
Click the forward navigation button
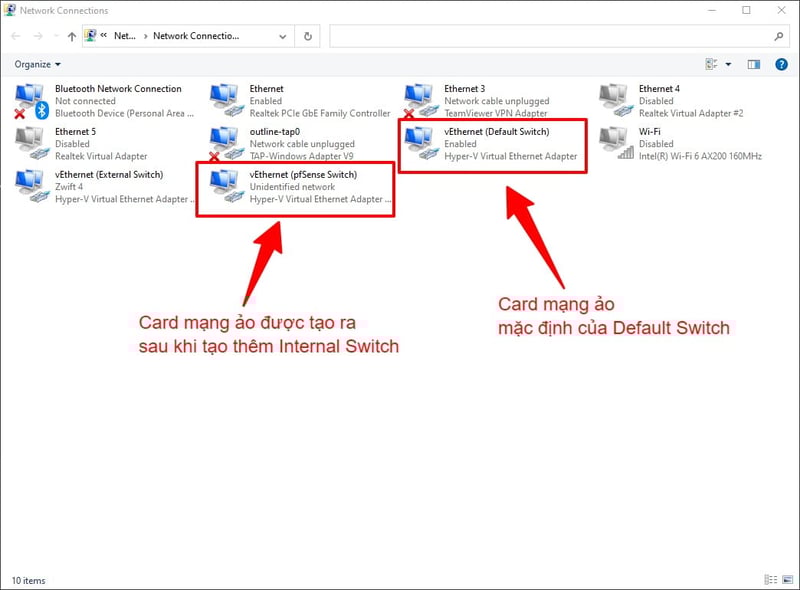coord(38,36)
